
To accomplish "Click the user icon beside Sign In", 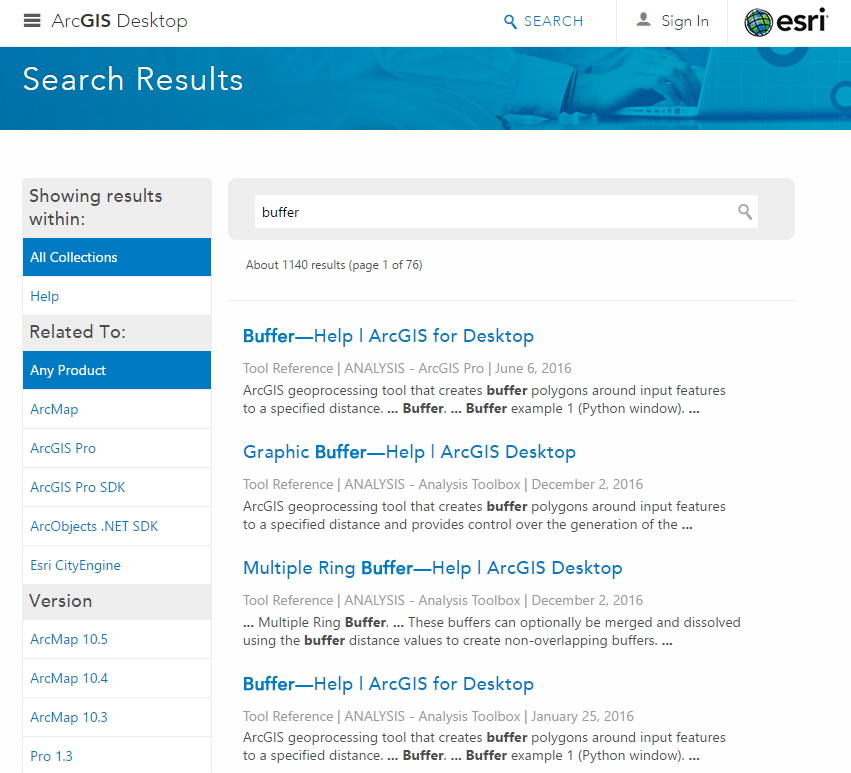I will point(643,20).
